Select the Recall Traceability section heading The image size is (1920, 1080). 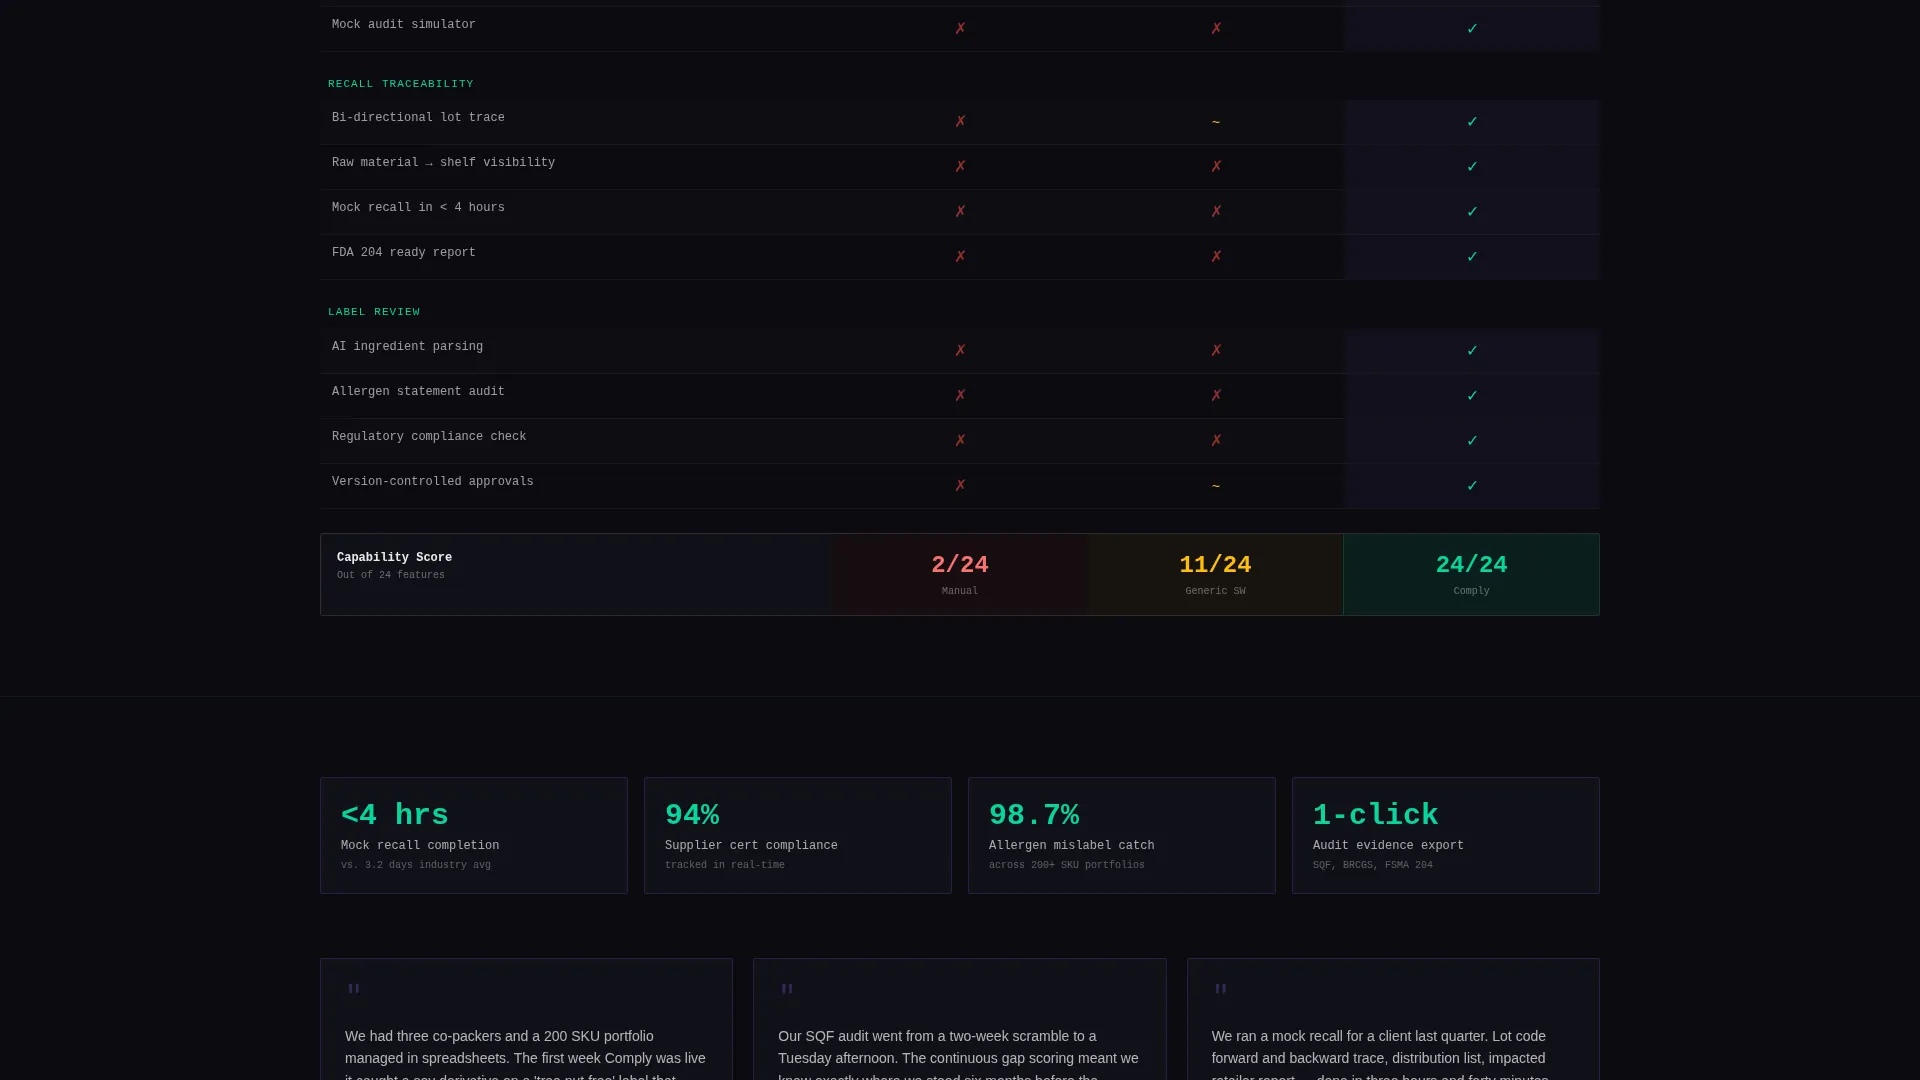(x=401, y=84)
